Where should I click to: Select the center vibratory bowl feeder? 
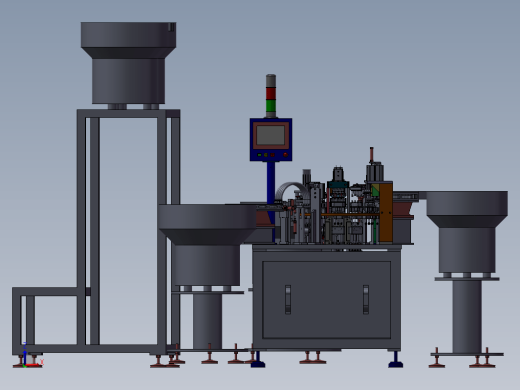coord(207,245)
